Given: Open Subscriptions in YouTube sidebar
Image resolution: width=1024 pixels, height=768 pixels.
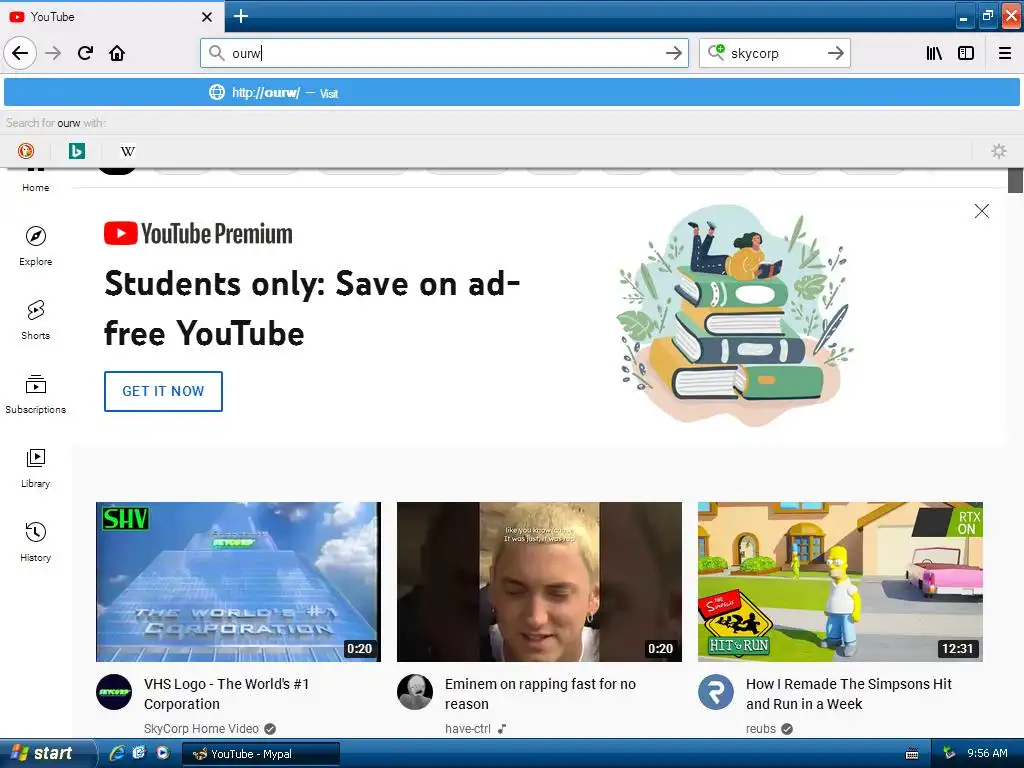Looking at the screenshot, I should coord(35,394).
